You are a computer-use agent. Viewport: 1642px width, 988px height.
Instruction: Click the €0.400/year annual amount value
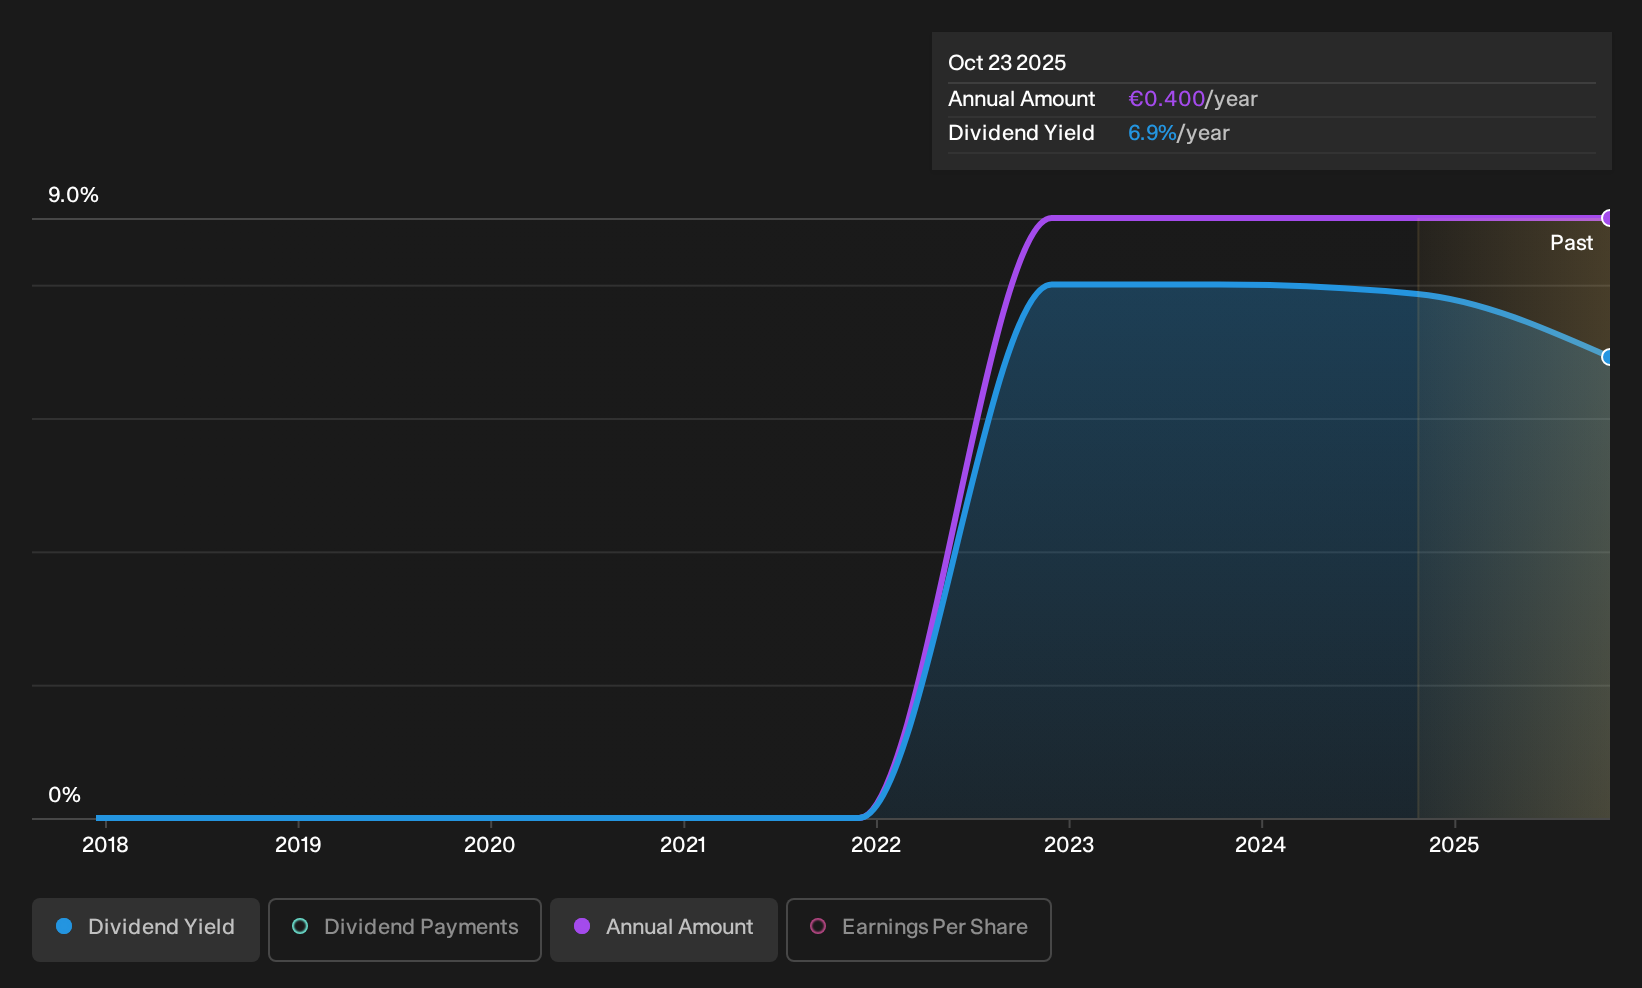pos(1193,99)
